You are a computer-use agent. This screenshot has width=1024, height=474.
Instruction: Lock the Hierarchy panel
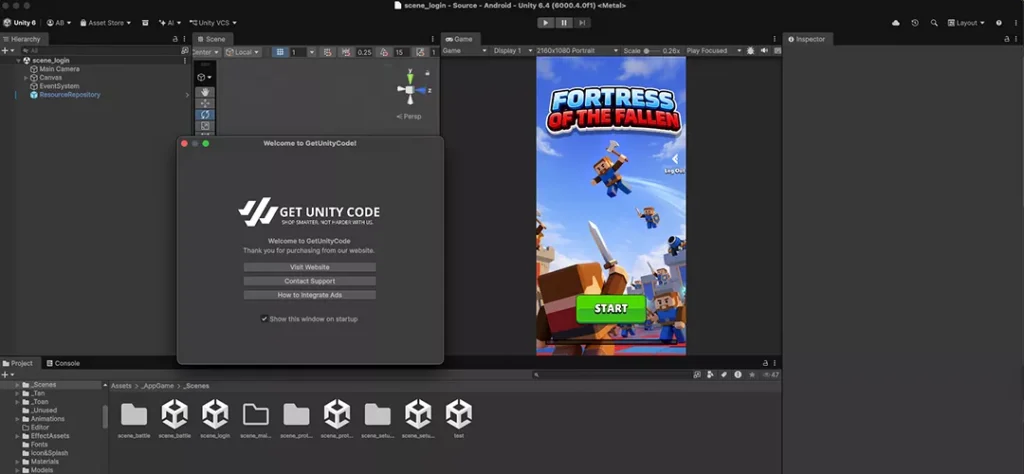point(174,39)
